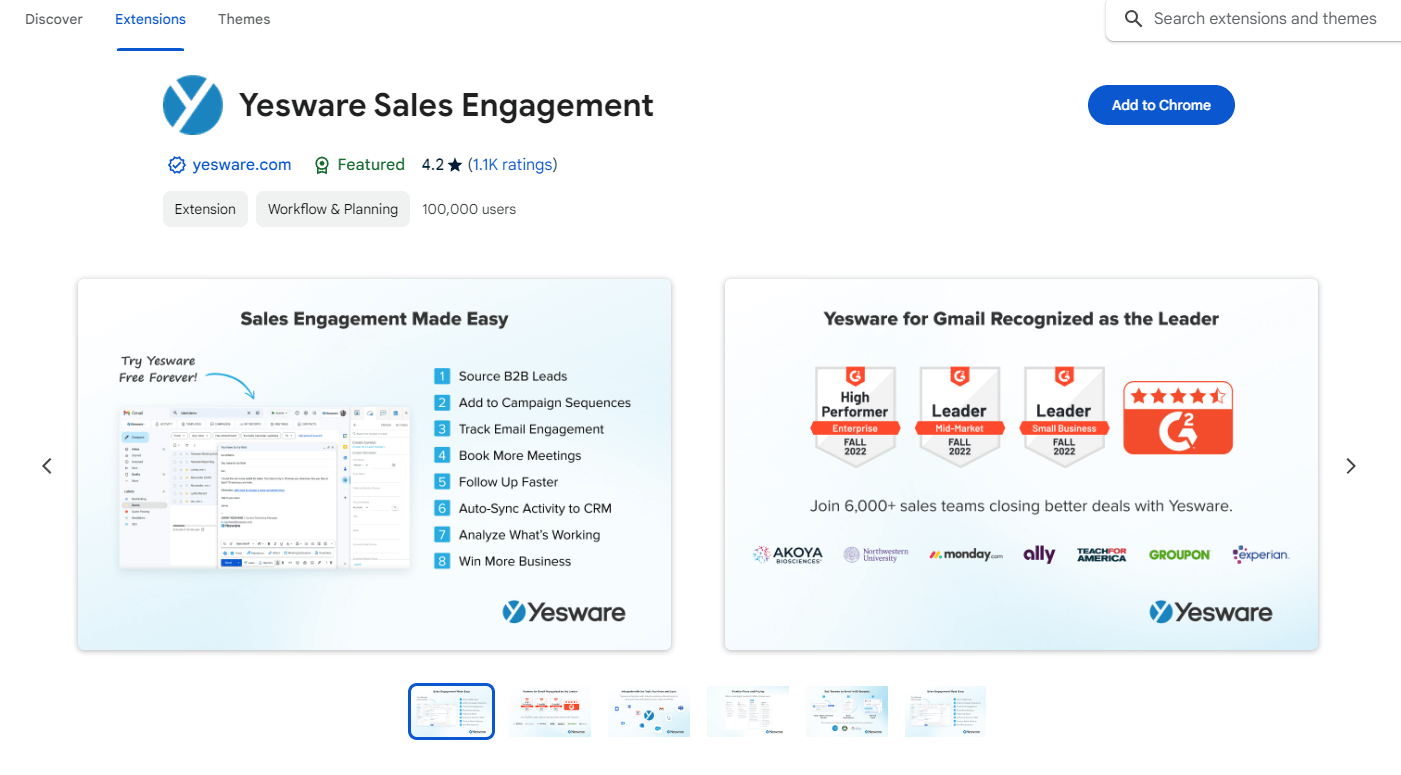Show the previous screenshot with left arrow
Screen dimensions: 1401x775
point(46,466)
